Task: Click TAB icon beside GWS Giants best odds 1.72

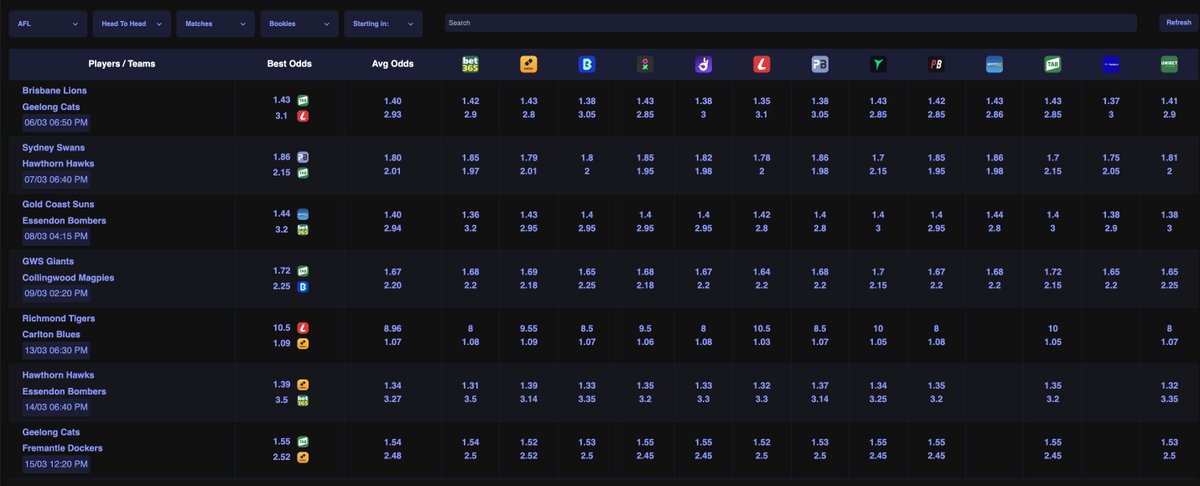Action: click(x=303, y=271)
